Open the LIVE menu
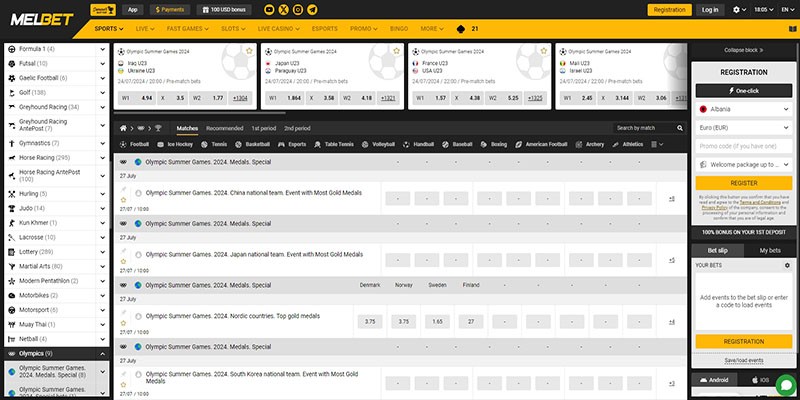This screenshot has width=800, height=400. click(x=145, y=29)
